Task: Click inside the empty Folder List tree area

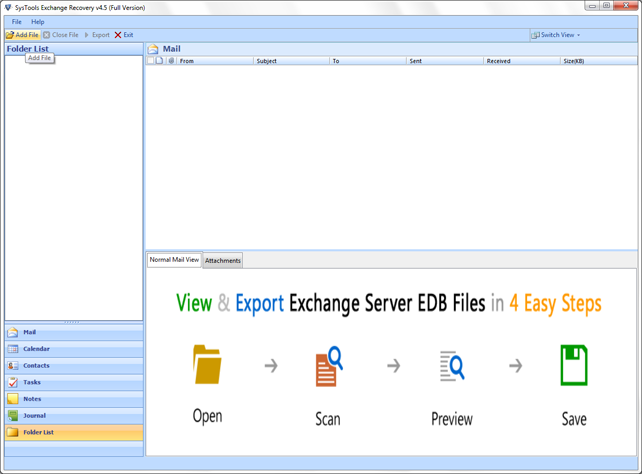Action: 74,188
